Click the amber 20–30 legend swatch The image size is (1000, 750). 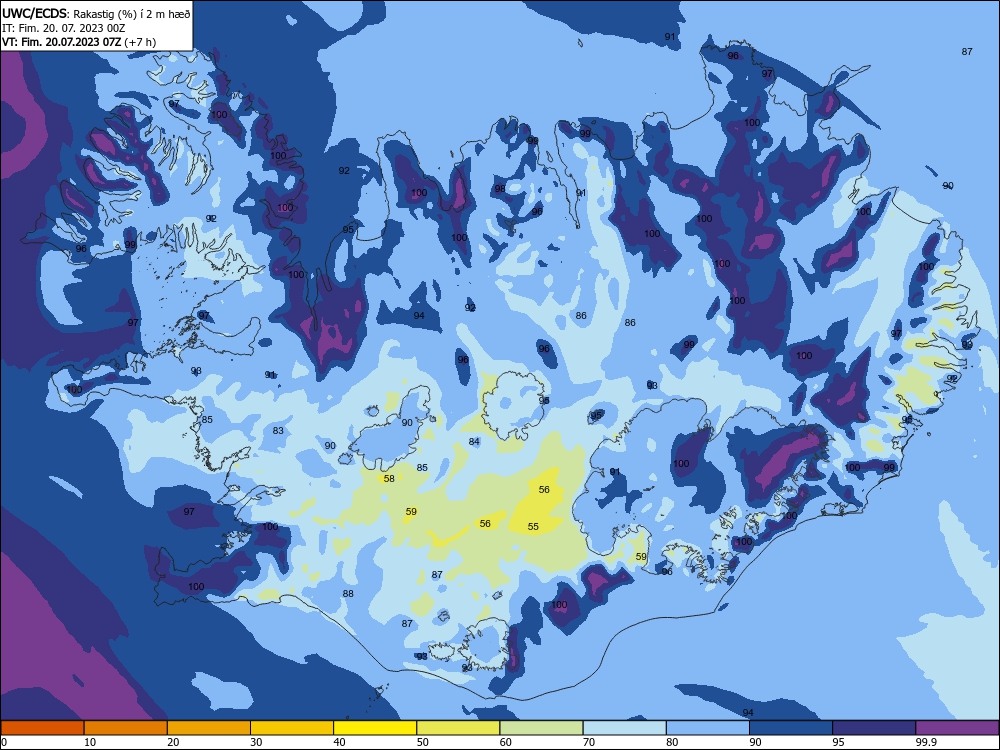(209, 728)
